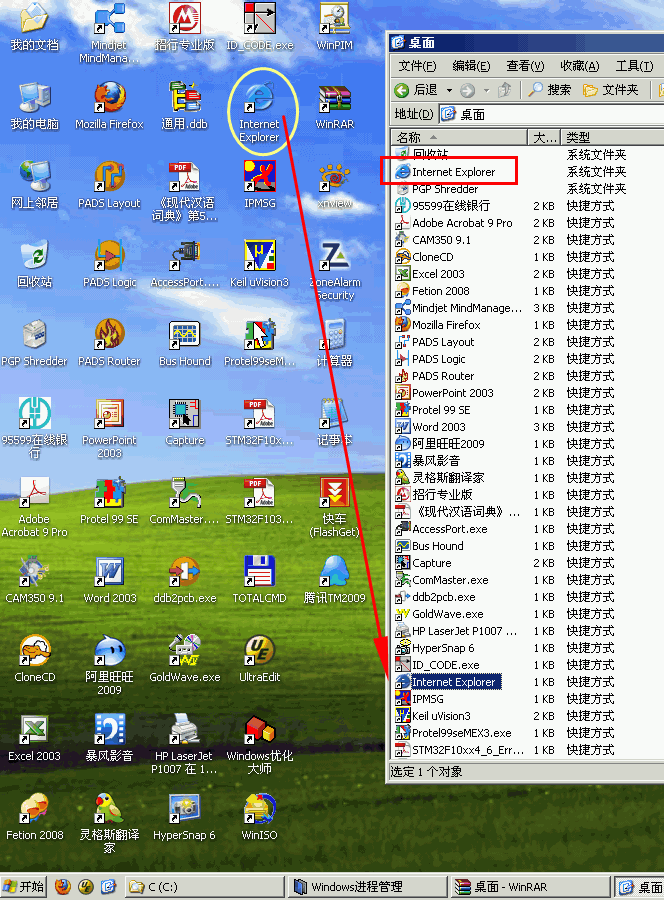Select the CloneCD desktop icon
Screen dimensions: 664x900
(x=34, y=660)
